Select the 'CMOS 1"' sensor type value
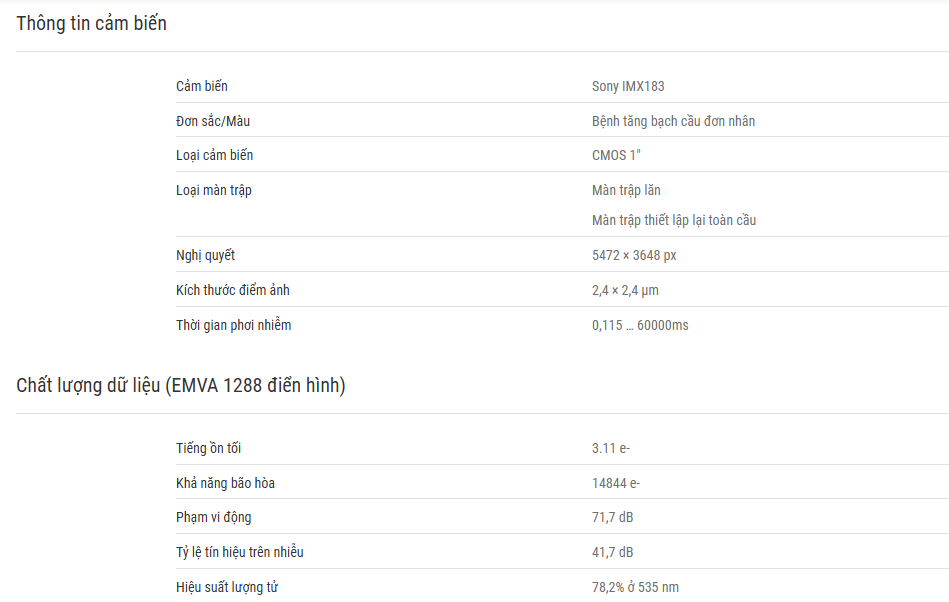Screen dimensions: 949x602 click(x=615, y=155)
